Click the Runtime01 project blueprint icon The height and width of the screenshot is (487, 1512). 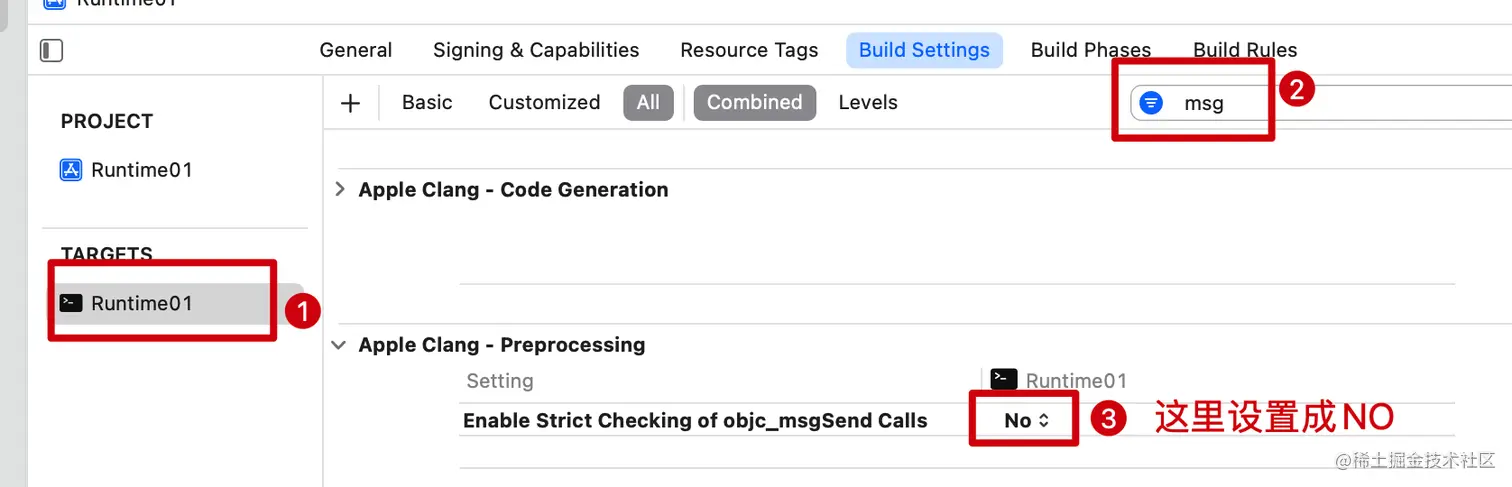(71, 170)
